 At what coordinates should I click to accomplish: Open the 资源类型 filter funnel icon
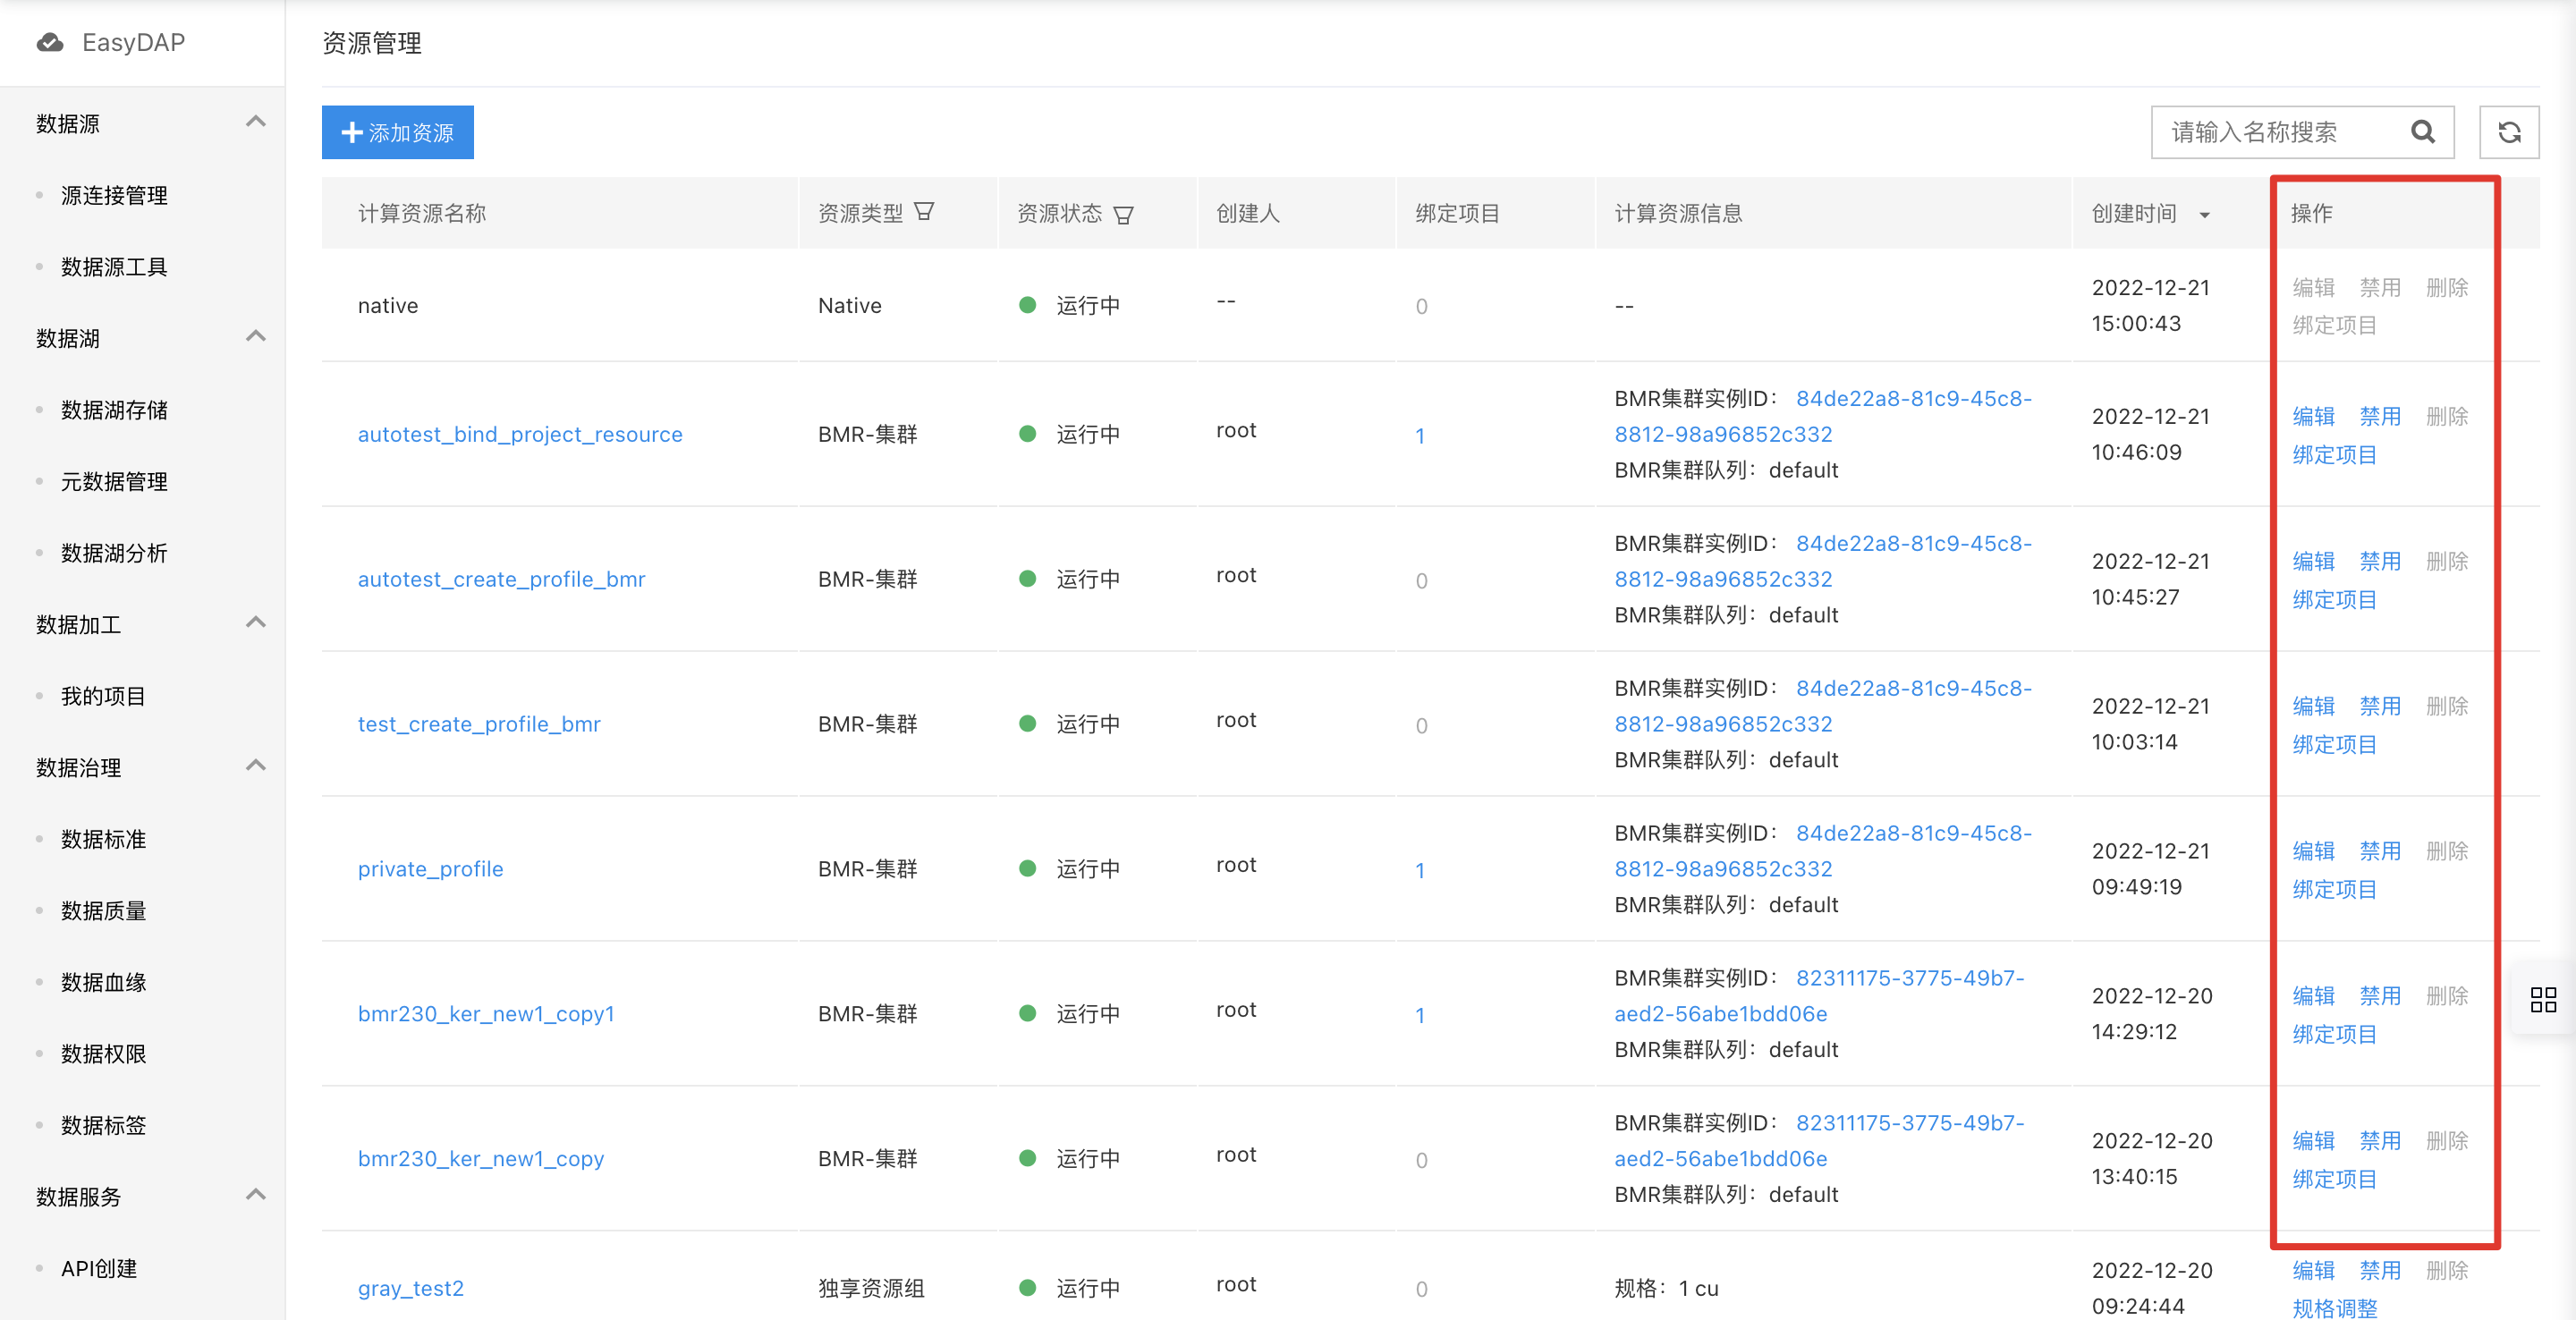tap(924, 212)
